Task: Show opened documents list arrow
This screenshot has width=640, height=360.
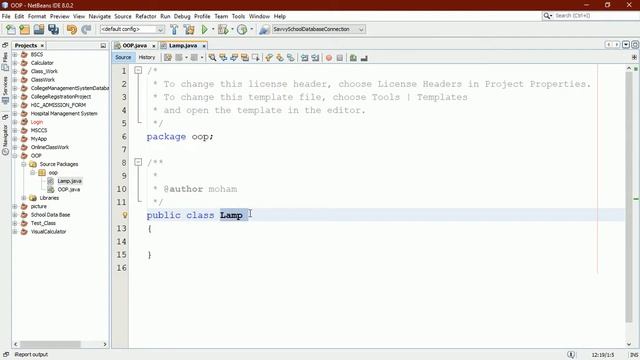Action: point(626,45)
